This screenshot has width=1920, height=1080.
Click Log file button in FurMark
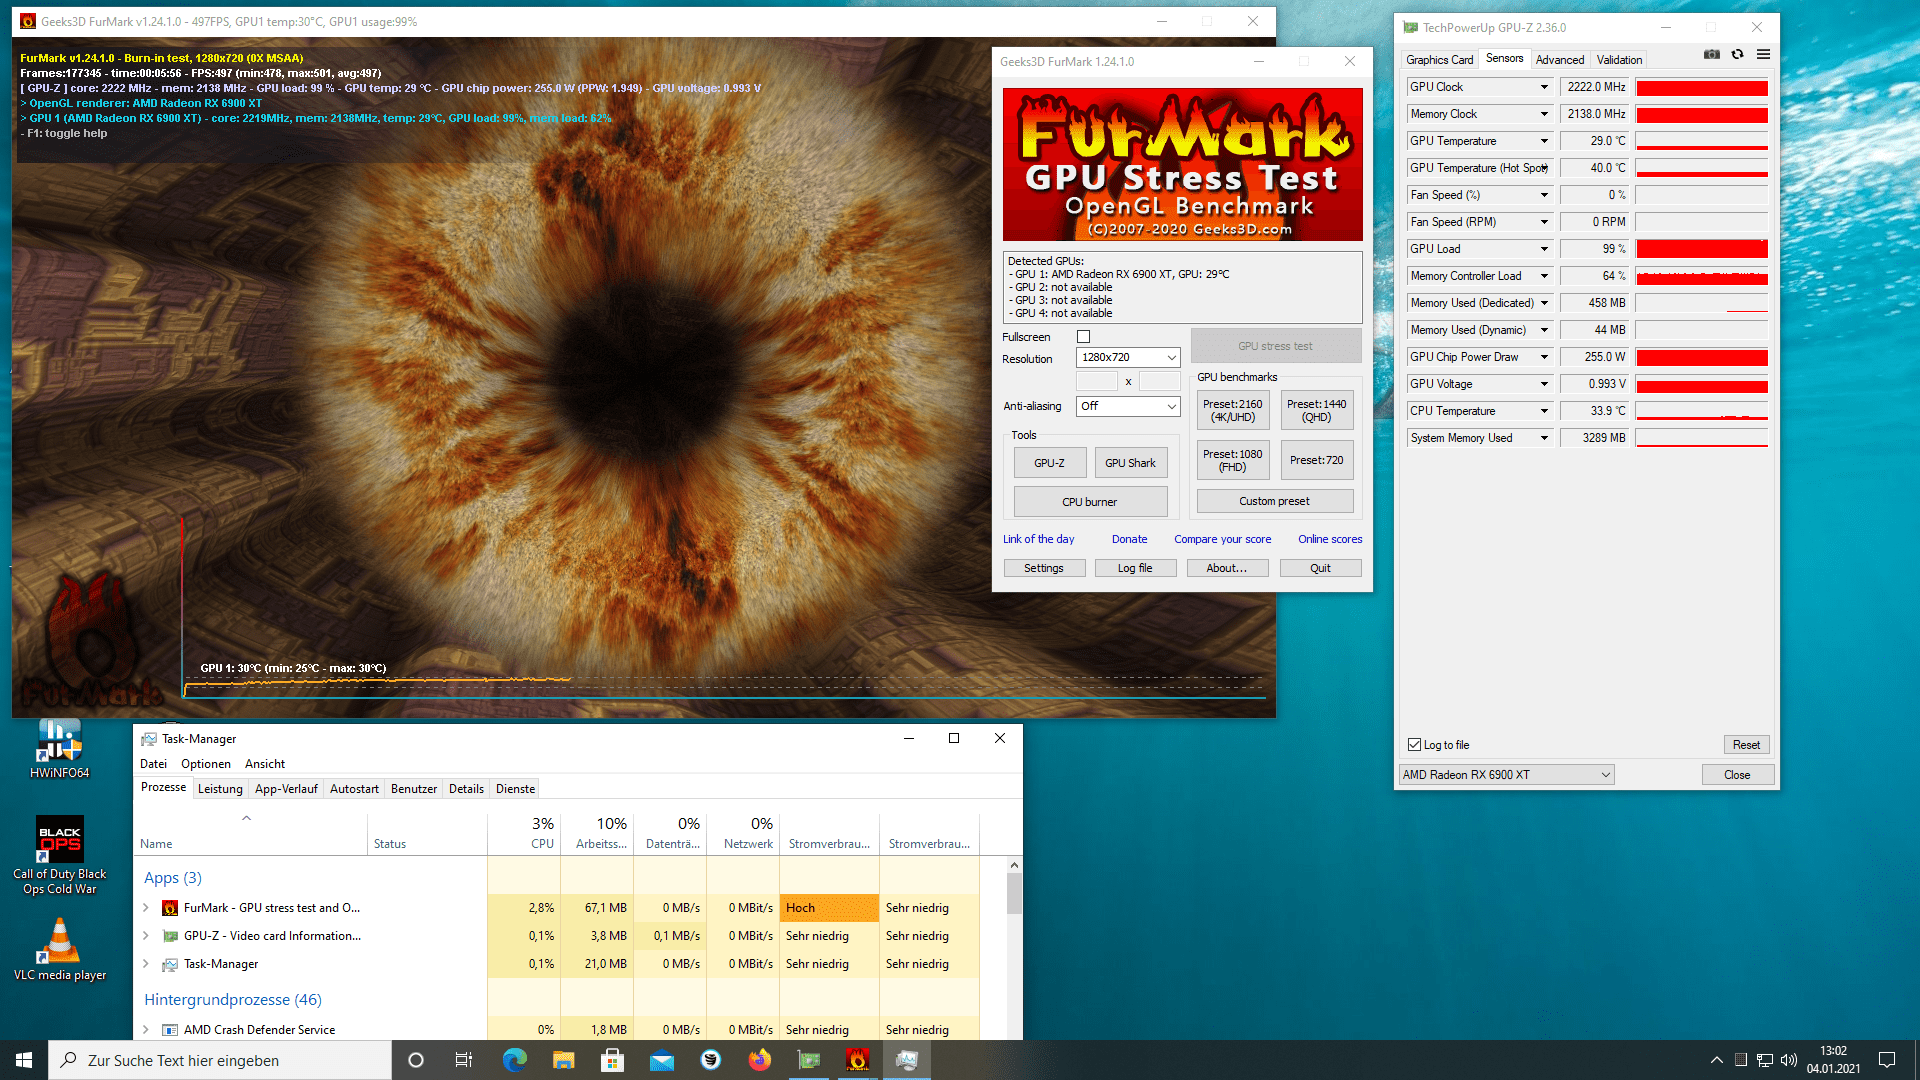coord(1135,568)
